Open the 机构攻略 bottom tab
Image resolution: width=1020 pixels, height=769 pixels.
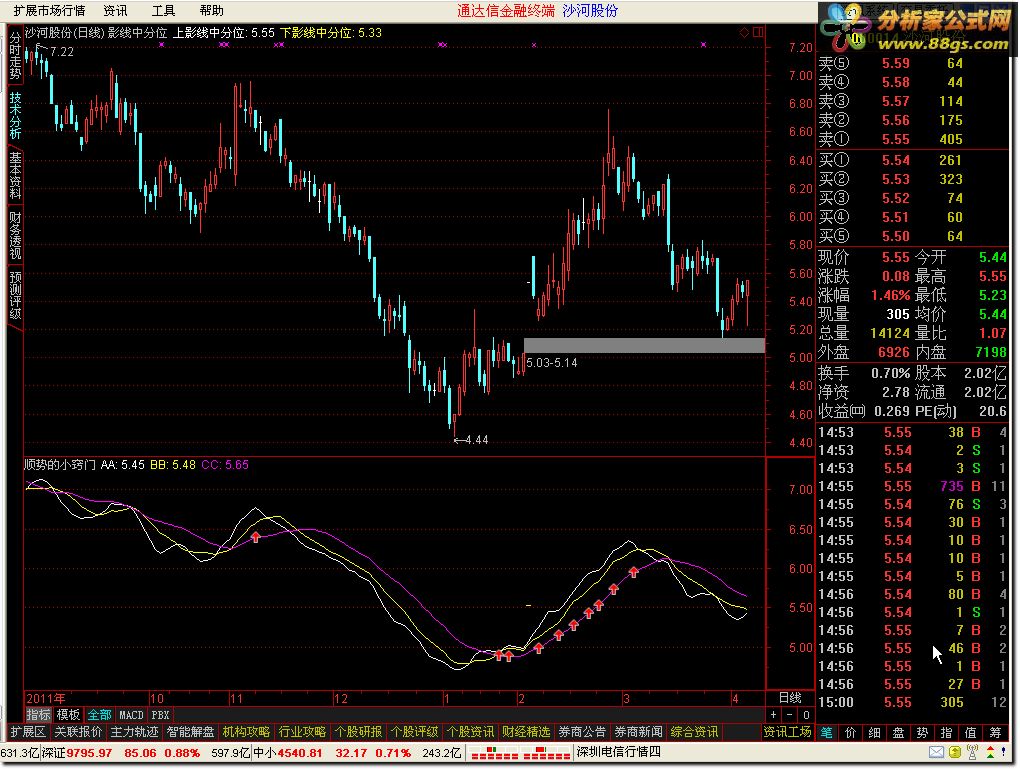pos(246,732)
